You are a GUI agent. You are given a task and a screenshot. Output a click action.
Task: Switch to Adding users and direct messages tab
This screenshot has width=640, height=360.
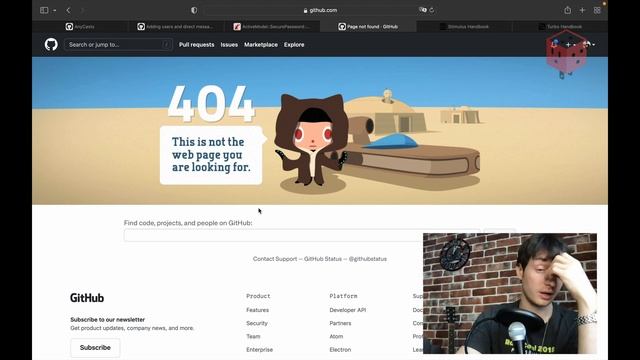(176, 27)
